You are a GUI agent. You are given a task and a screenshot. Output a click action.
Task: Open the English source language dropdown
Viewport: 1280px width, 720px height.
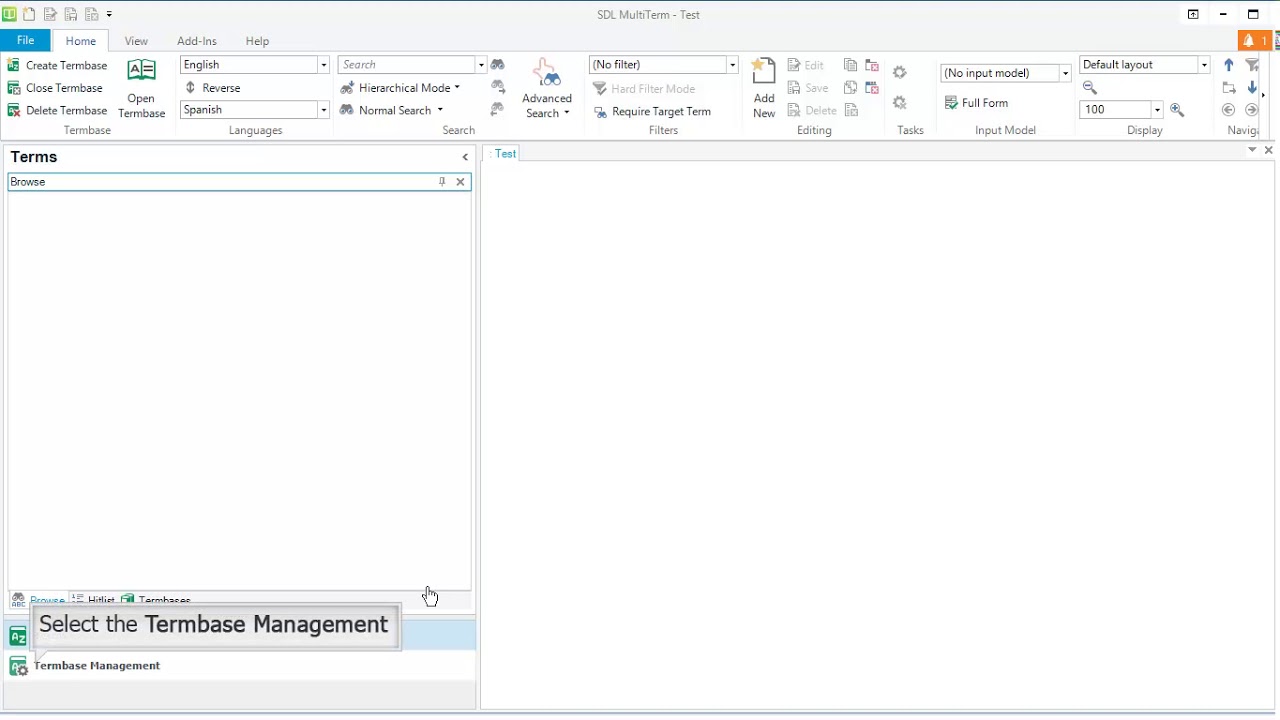(323, 65)
